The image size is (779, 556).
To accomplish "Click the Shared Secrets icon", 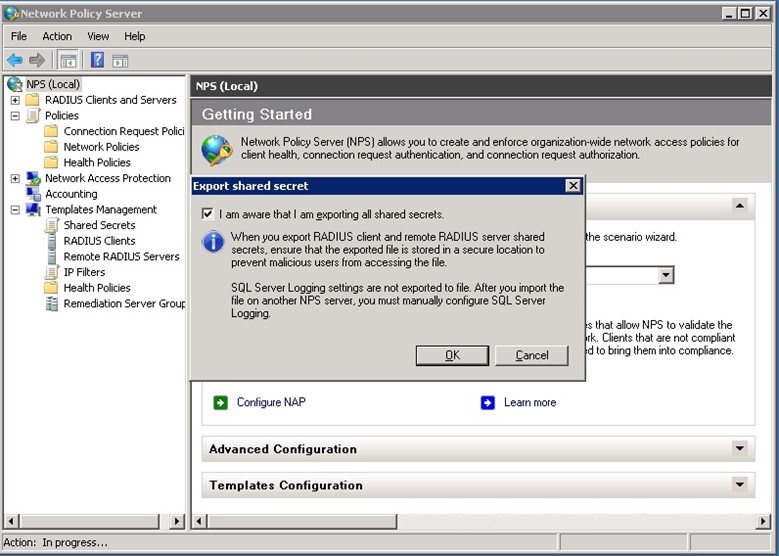I will click(x=51, y=225).
